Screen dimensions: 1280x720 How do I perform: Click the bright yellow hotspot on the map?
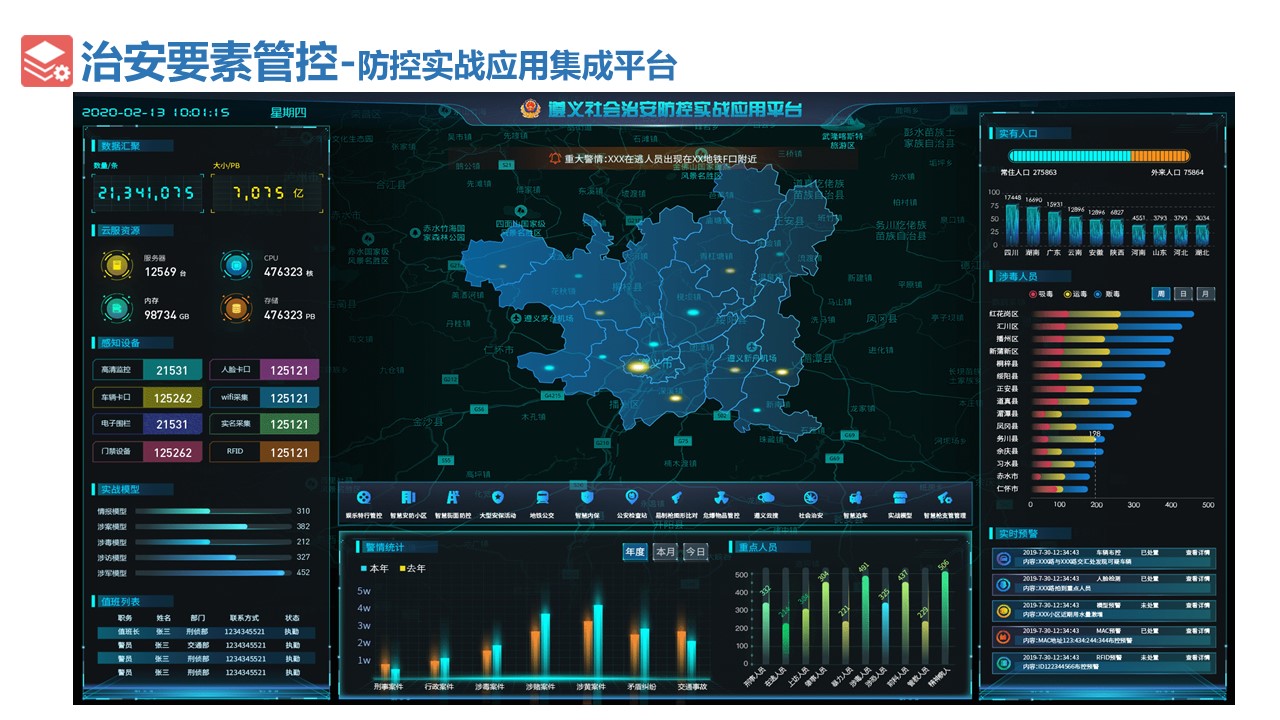click(637, 368)
